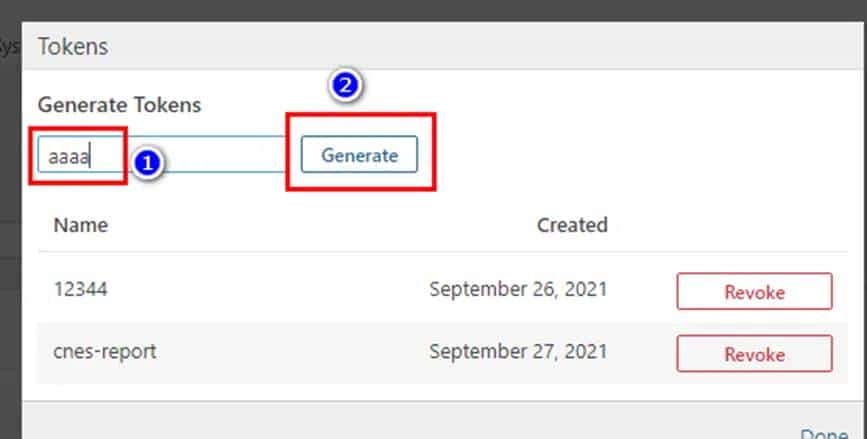This screenshot has width=867, height=439.
Task: Click the empty right part of the token input
Action: tap(230, 155)
